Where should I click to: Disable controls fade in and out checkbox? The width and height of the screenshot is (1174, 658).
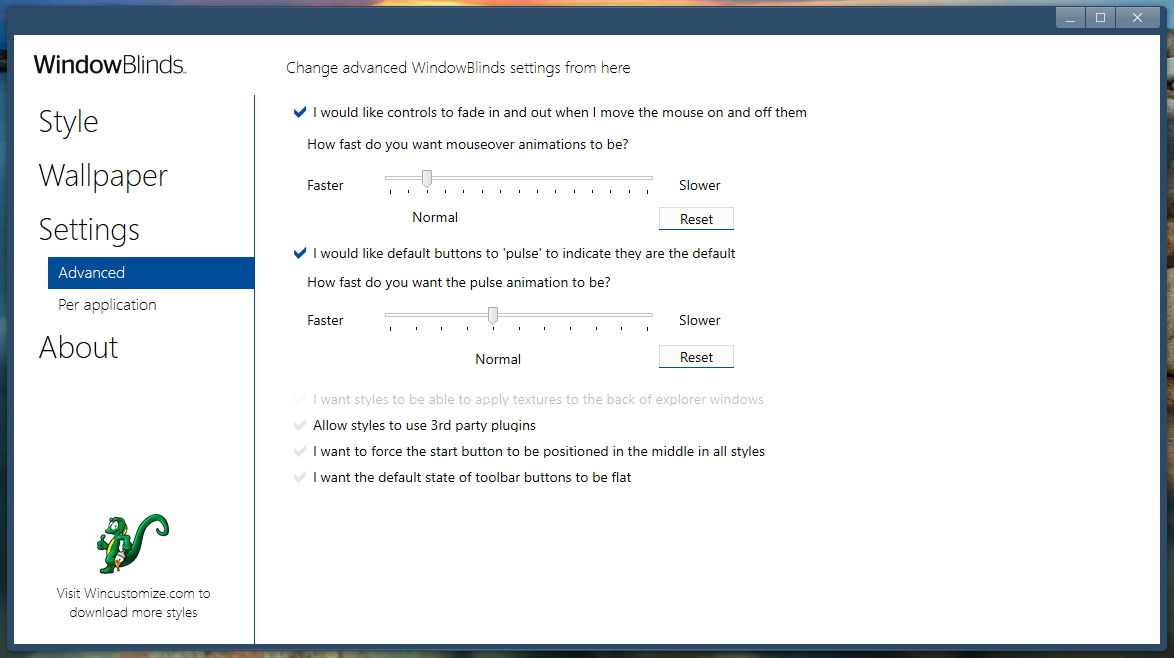click(299, 112)
